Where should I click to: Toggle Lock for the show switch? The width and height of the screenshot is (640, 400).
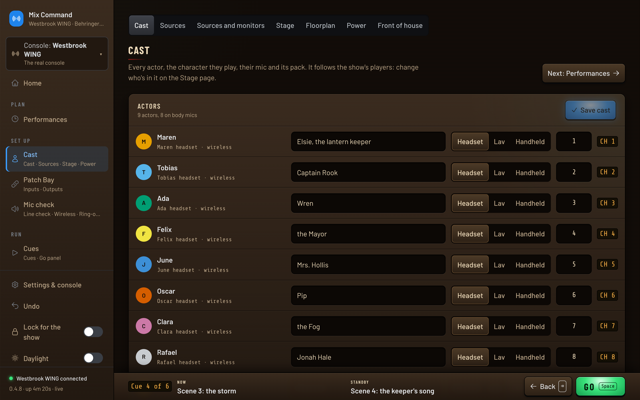coord(93,332)
